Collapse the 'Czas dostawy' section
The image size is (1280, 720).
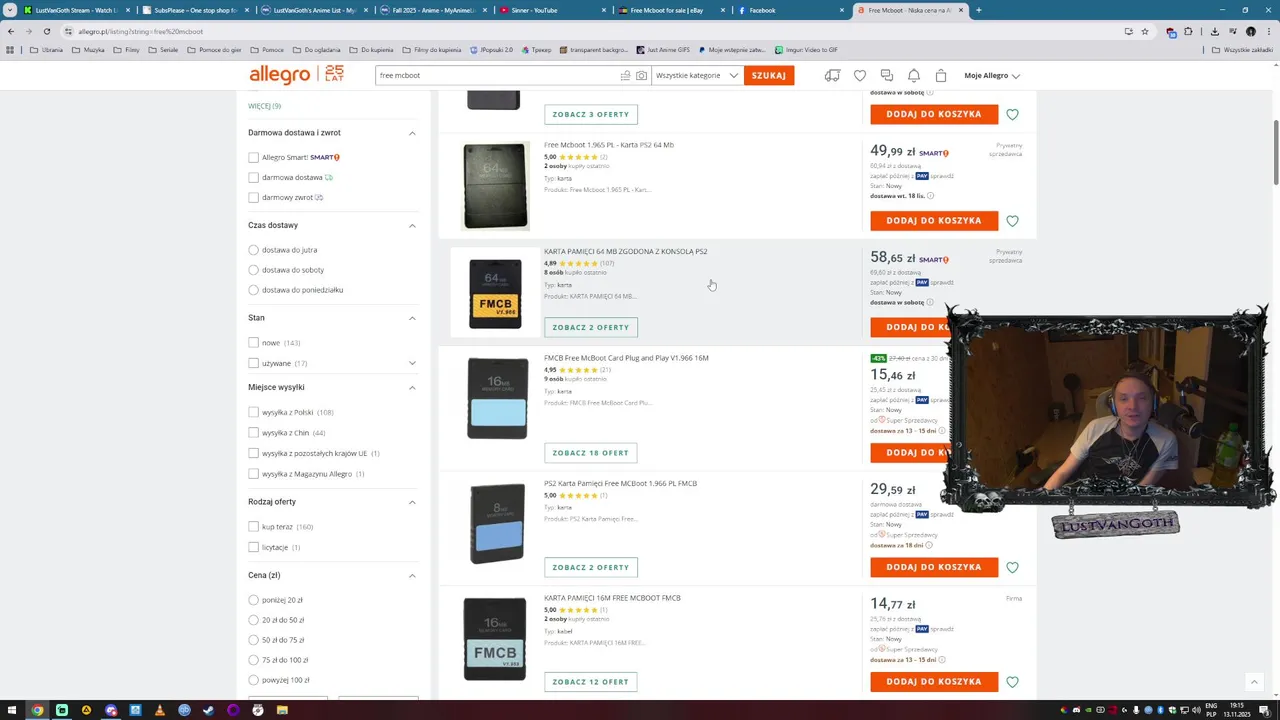point(412,225)
